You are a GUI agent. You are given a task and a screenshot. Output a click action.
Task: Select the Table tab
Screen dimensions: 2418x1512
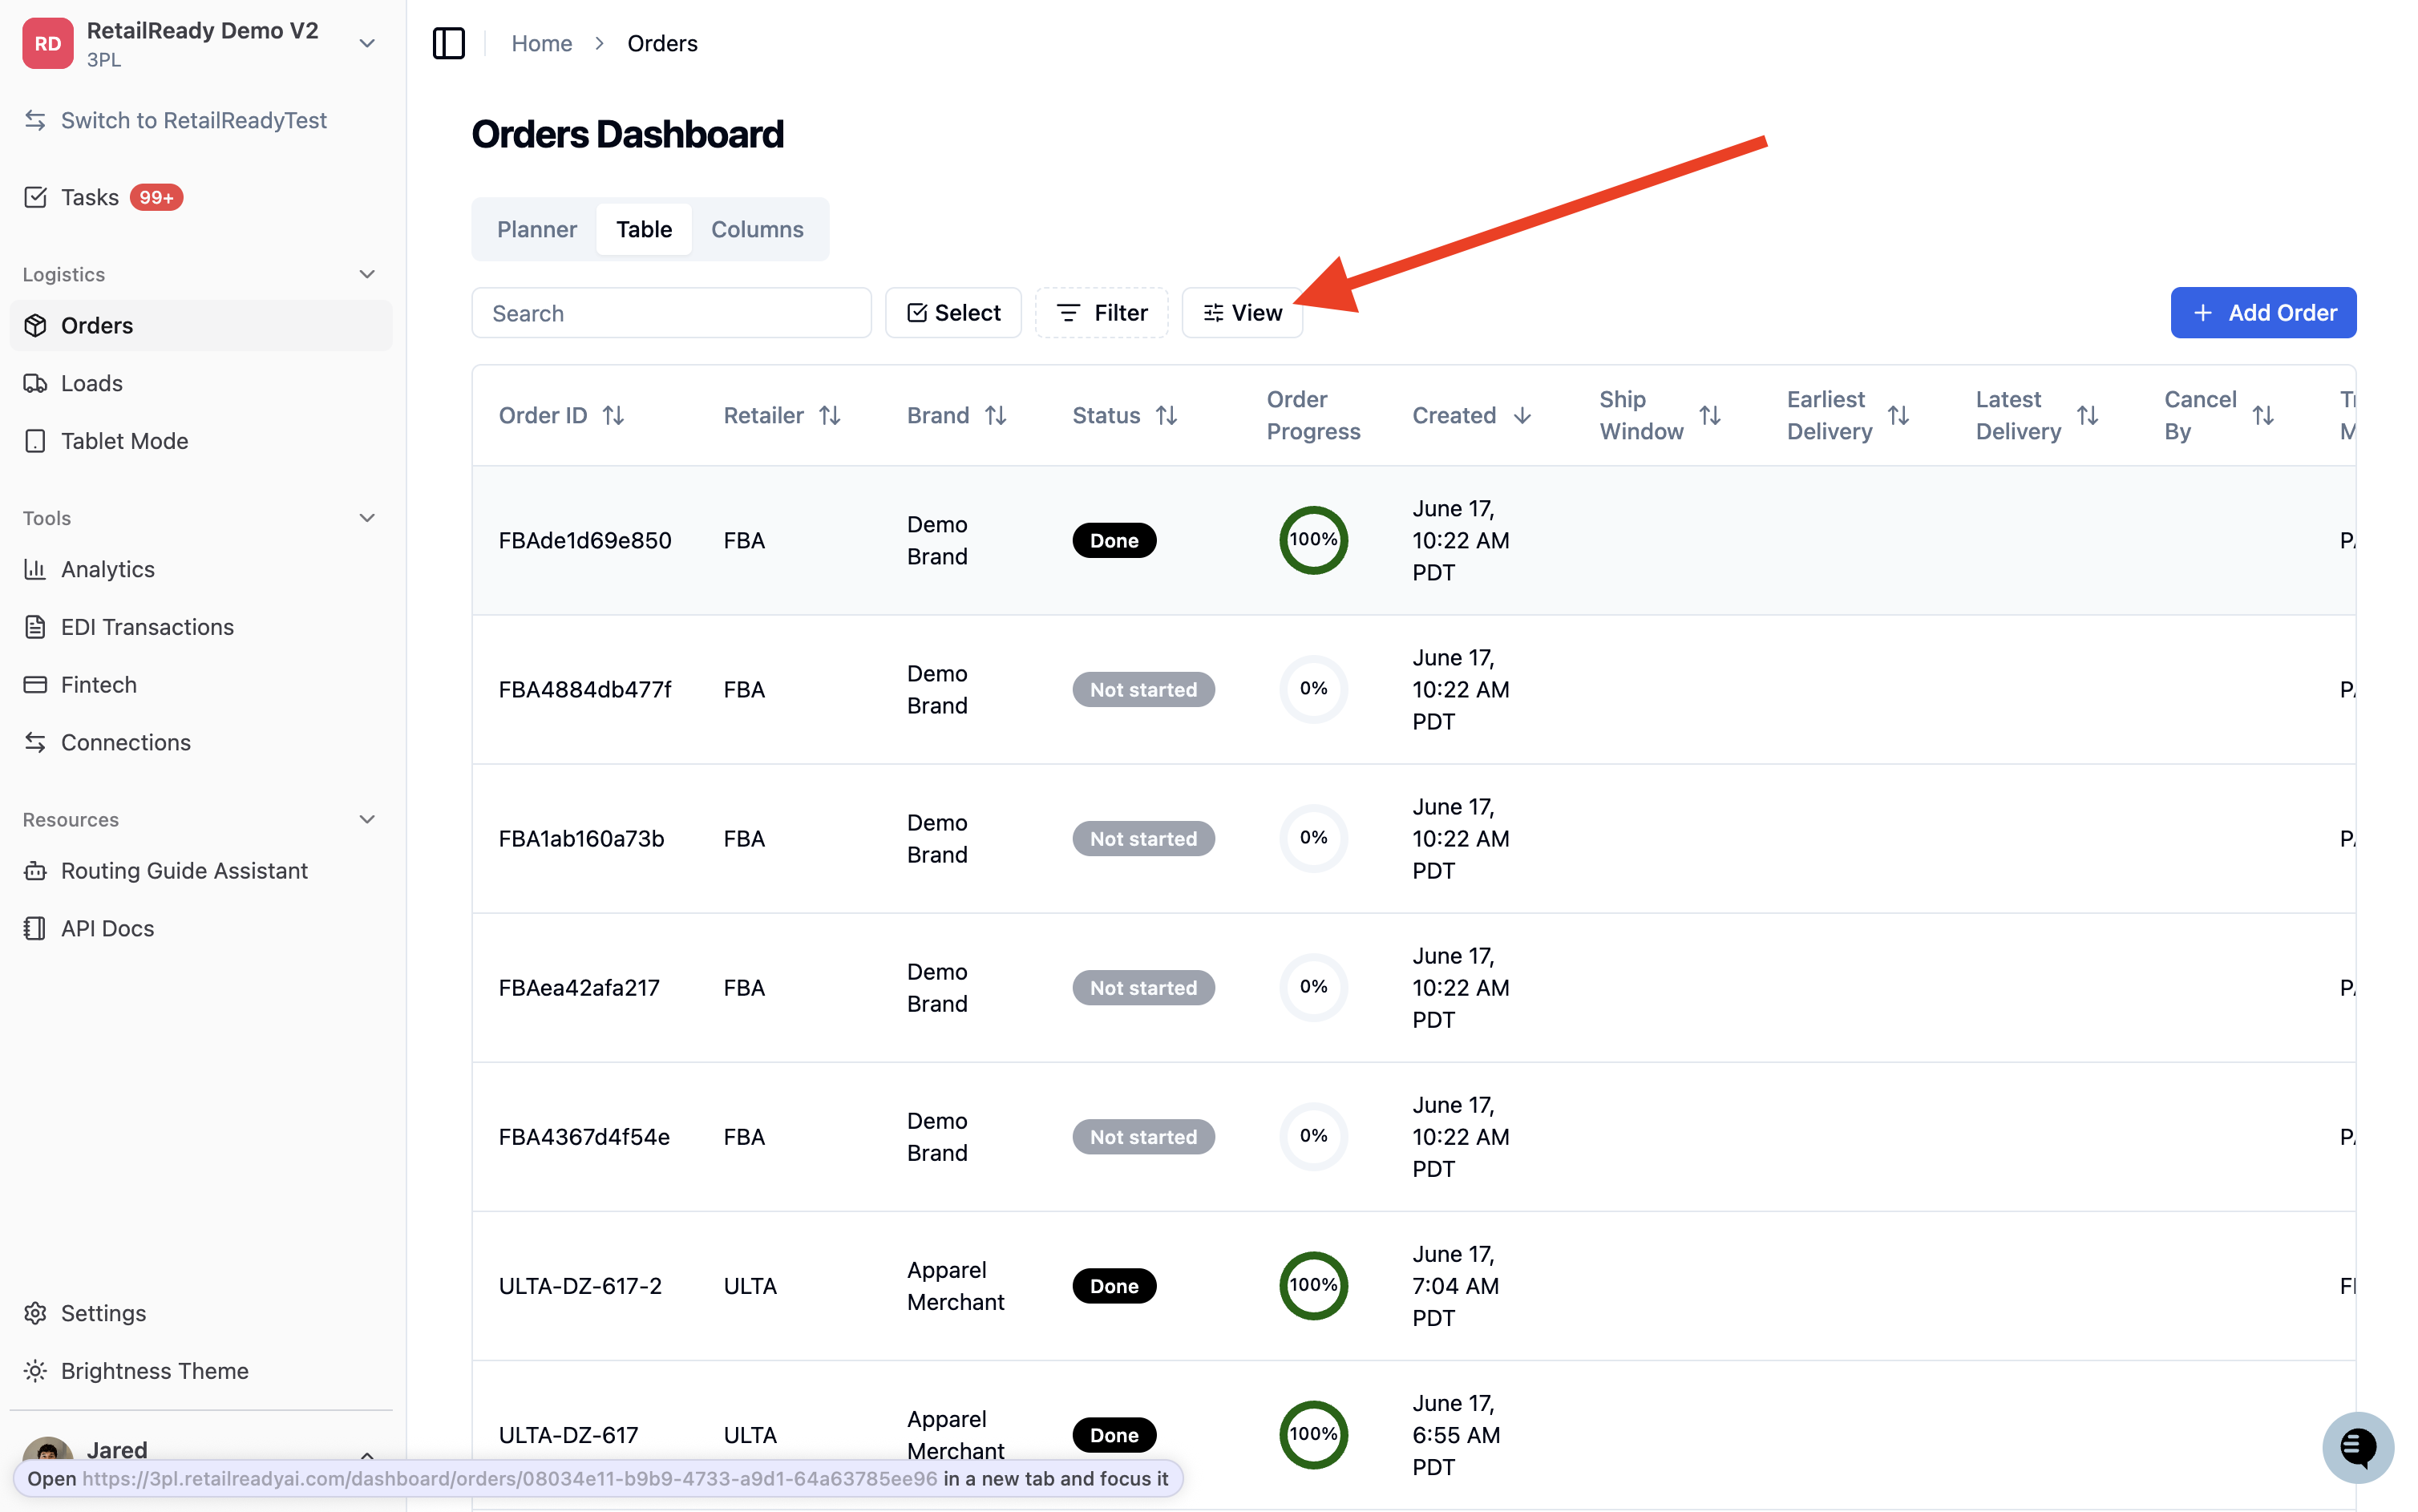644,229
